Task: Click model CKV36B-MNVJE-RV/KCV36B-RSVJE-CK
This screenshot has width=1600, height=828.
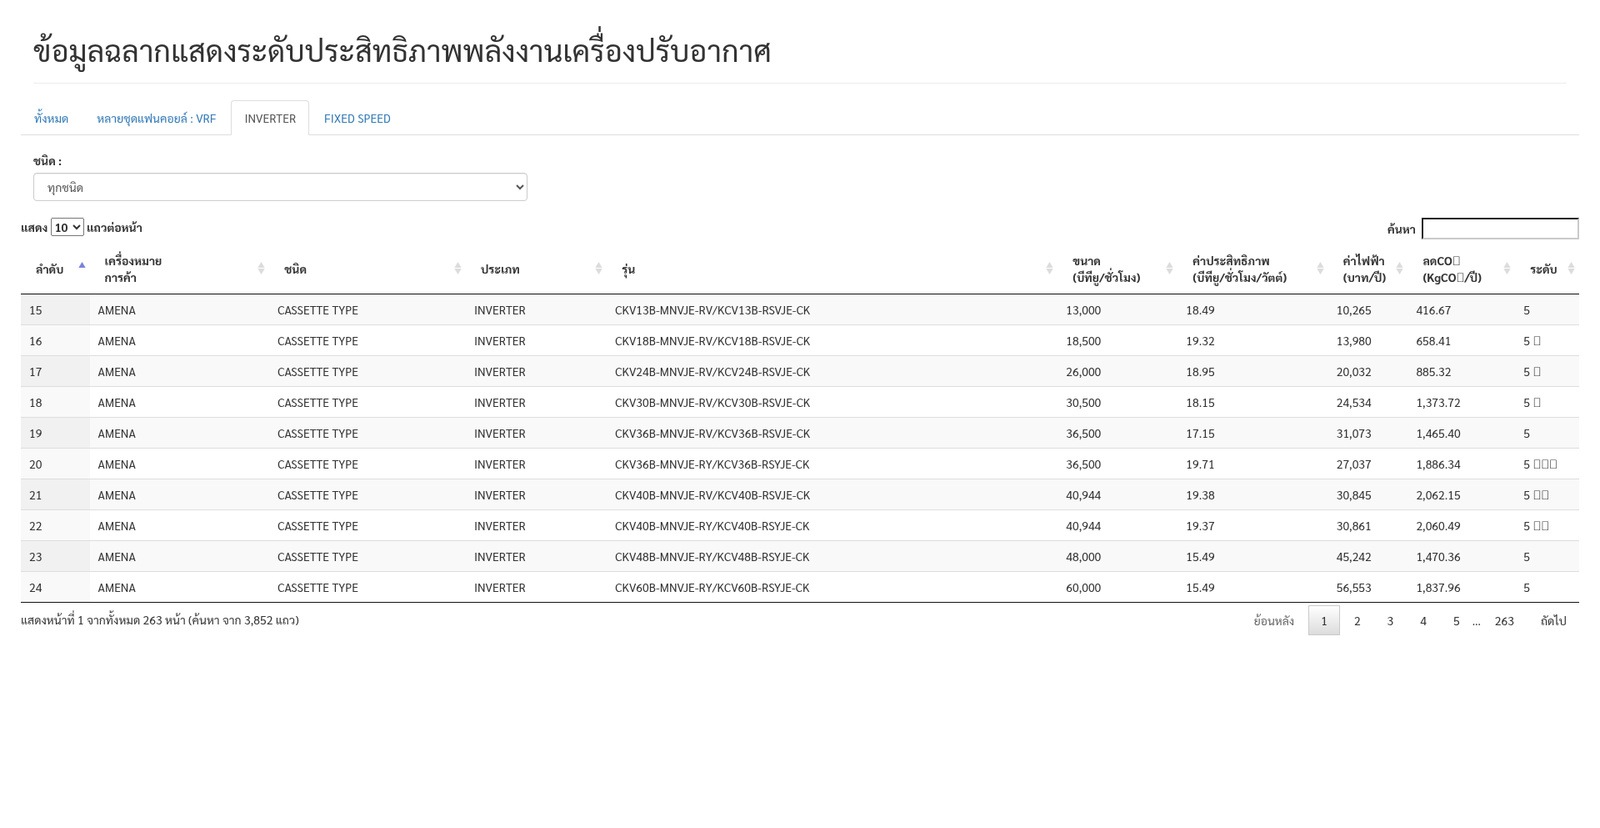Action: point(712,434)
